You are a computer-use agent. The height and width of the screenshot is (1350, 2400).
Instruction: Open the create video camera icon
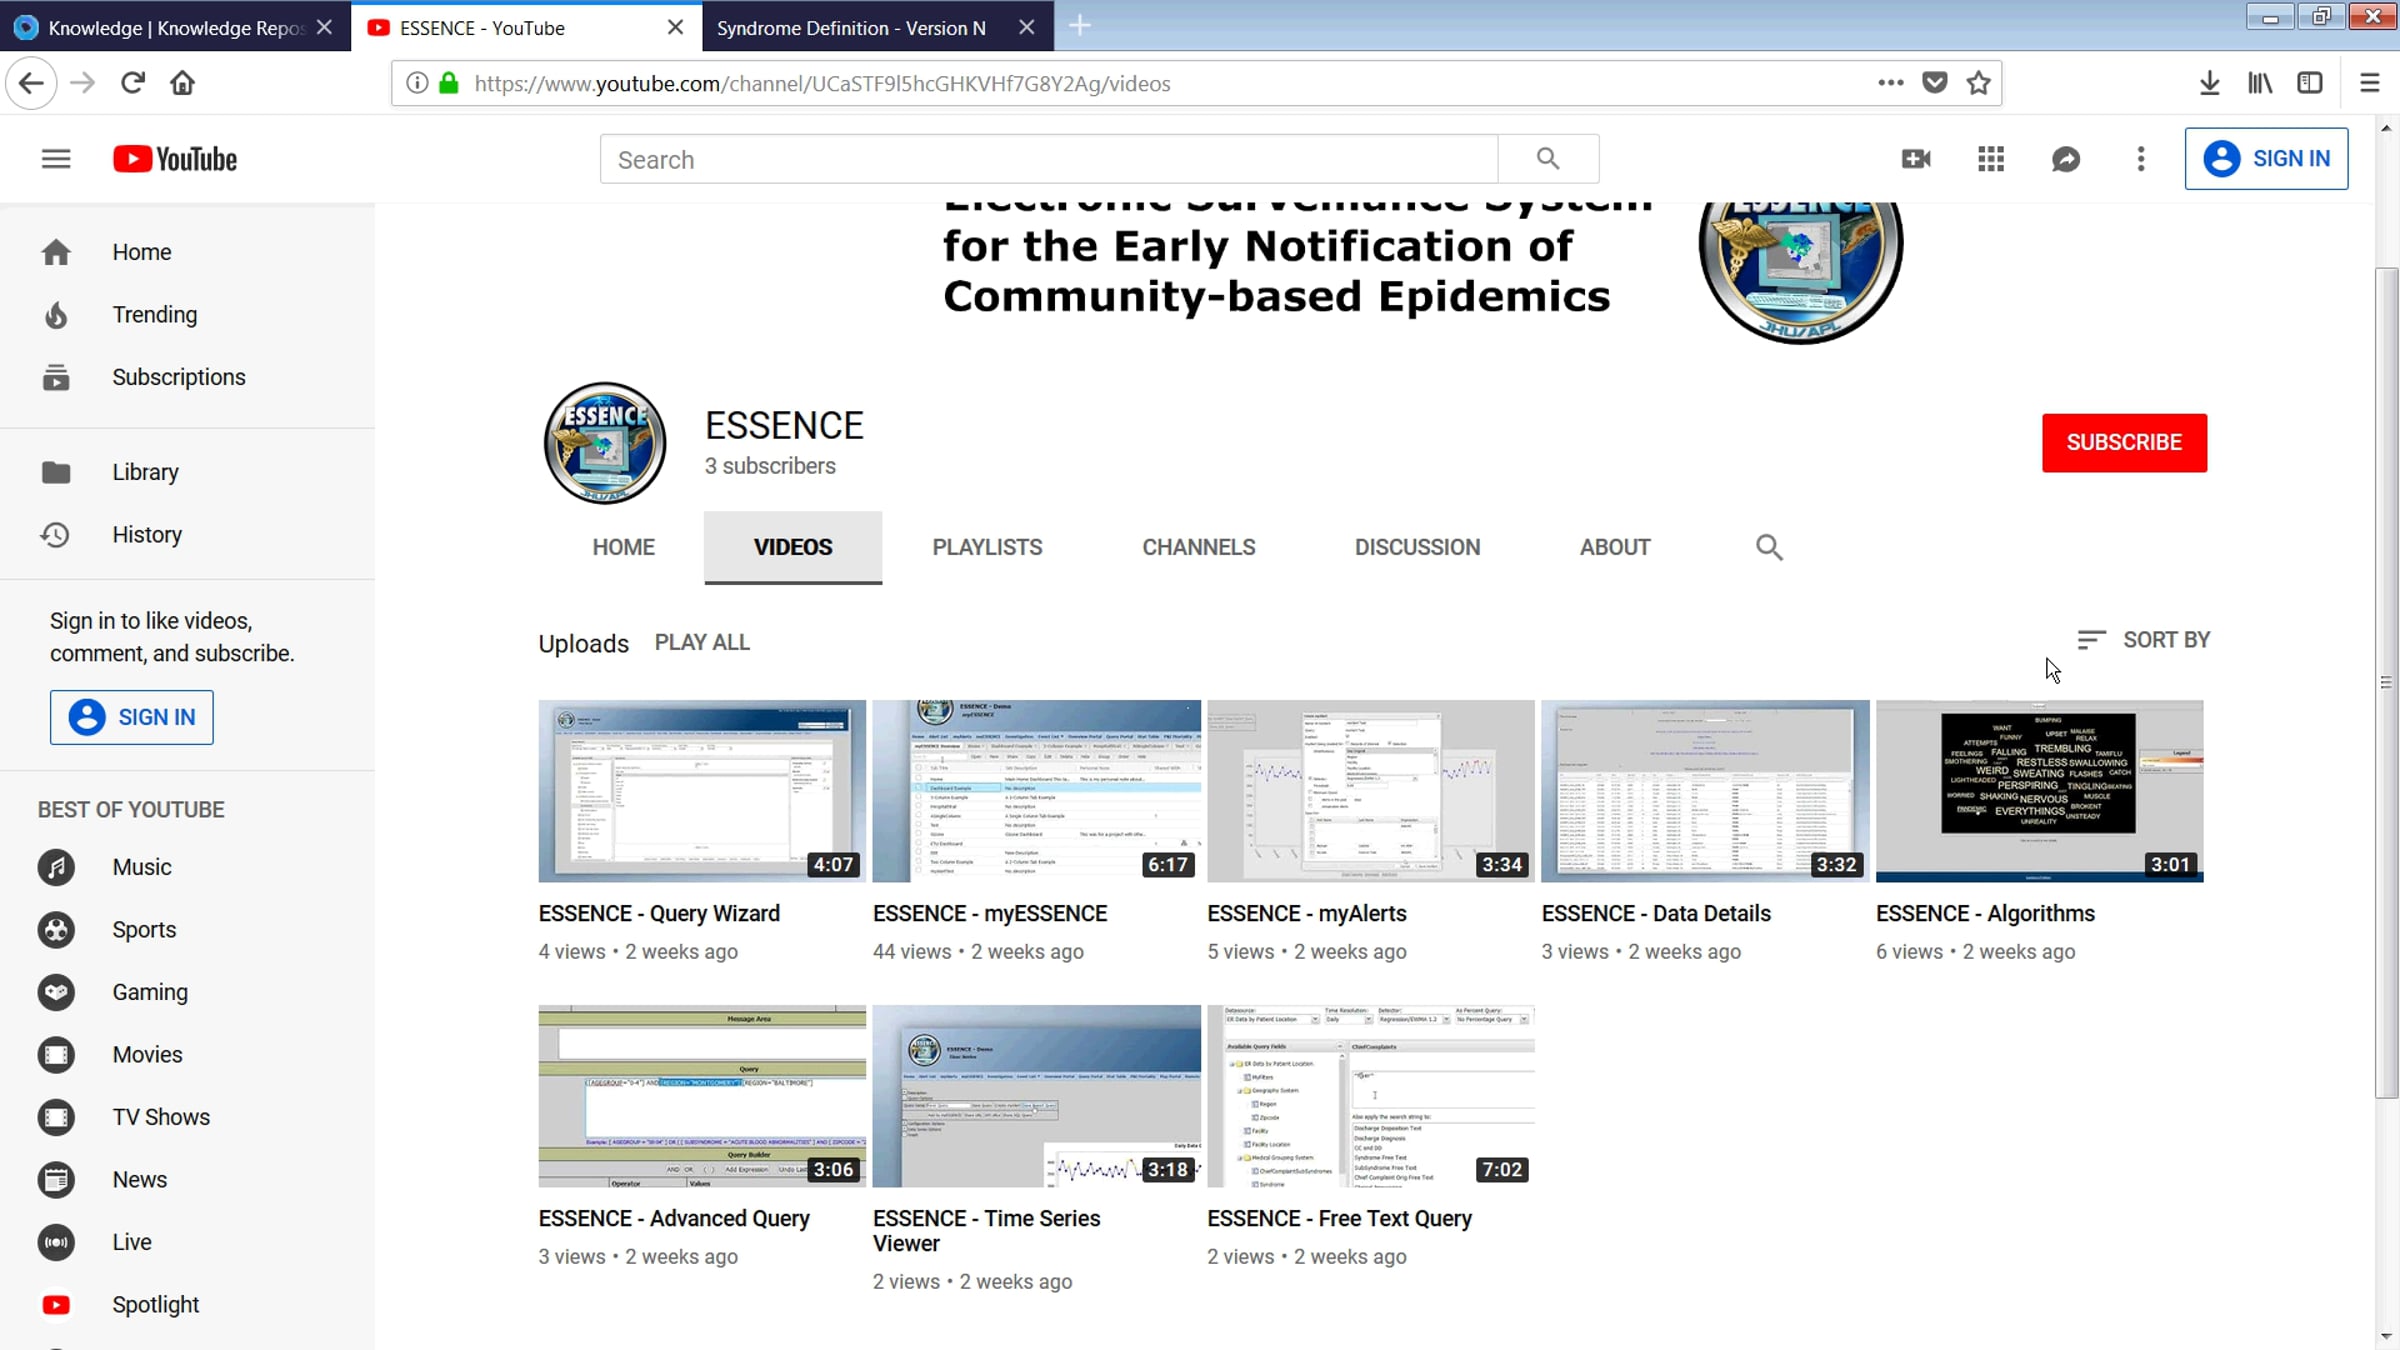tap(1916, 159)
